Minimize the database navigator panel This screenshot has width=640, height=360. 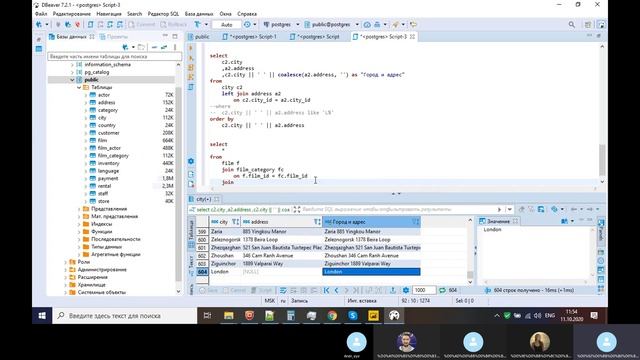pos(165,36)
